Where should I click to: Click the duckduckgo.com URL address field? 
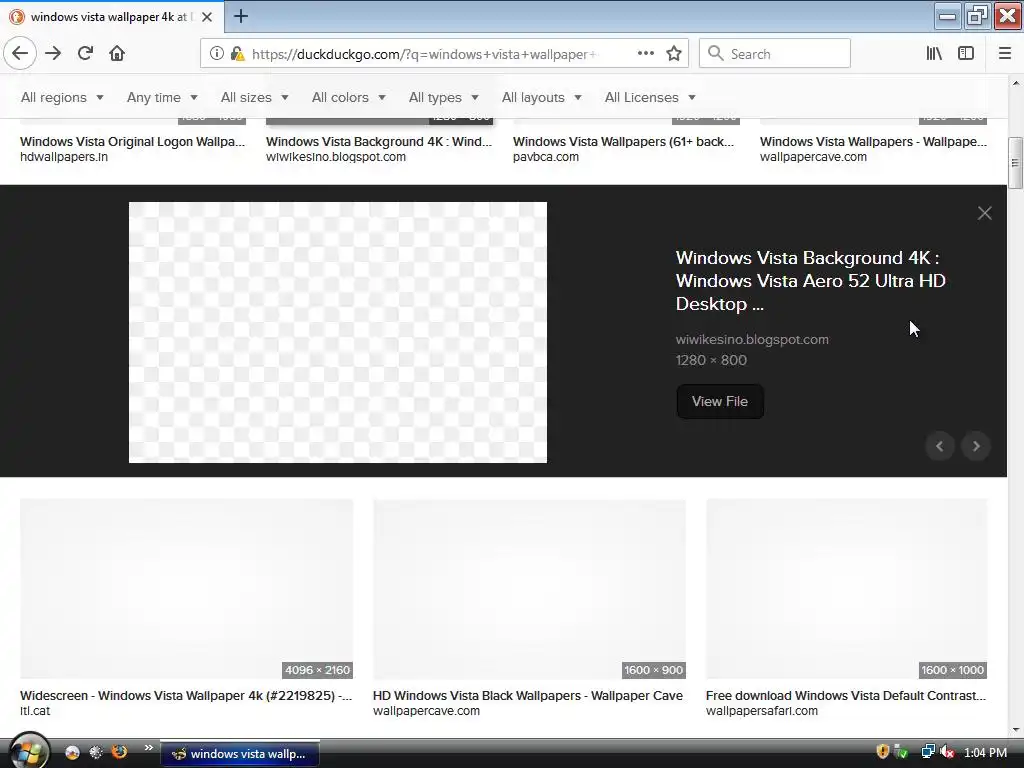[424, 54]
